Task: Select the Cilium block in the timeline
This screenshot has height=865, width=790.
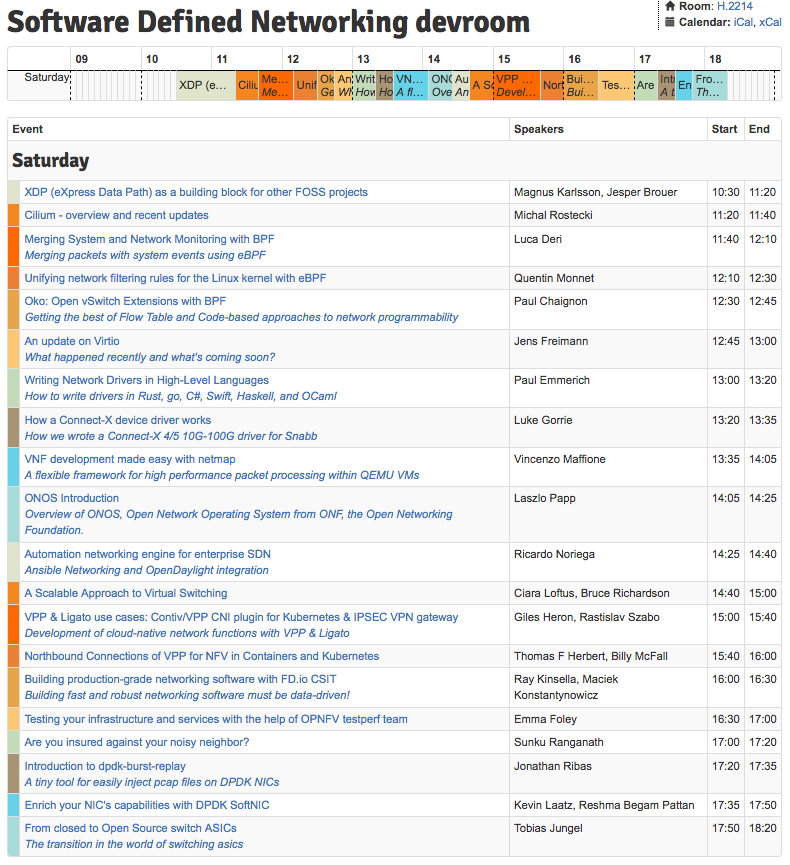Action: 247,86
